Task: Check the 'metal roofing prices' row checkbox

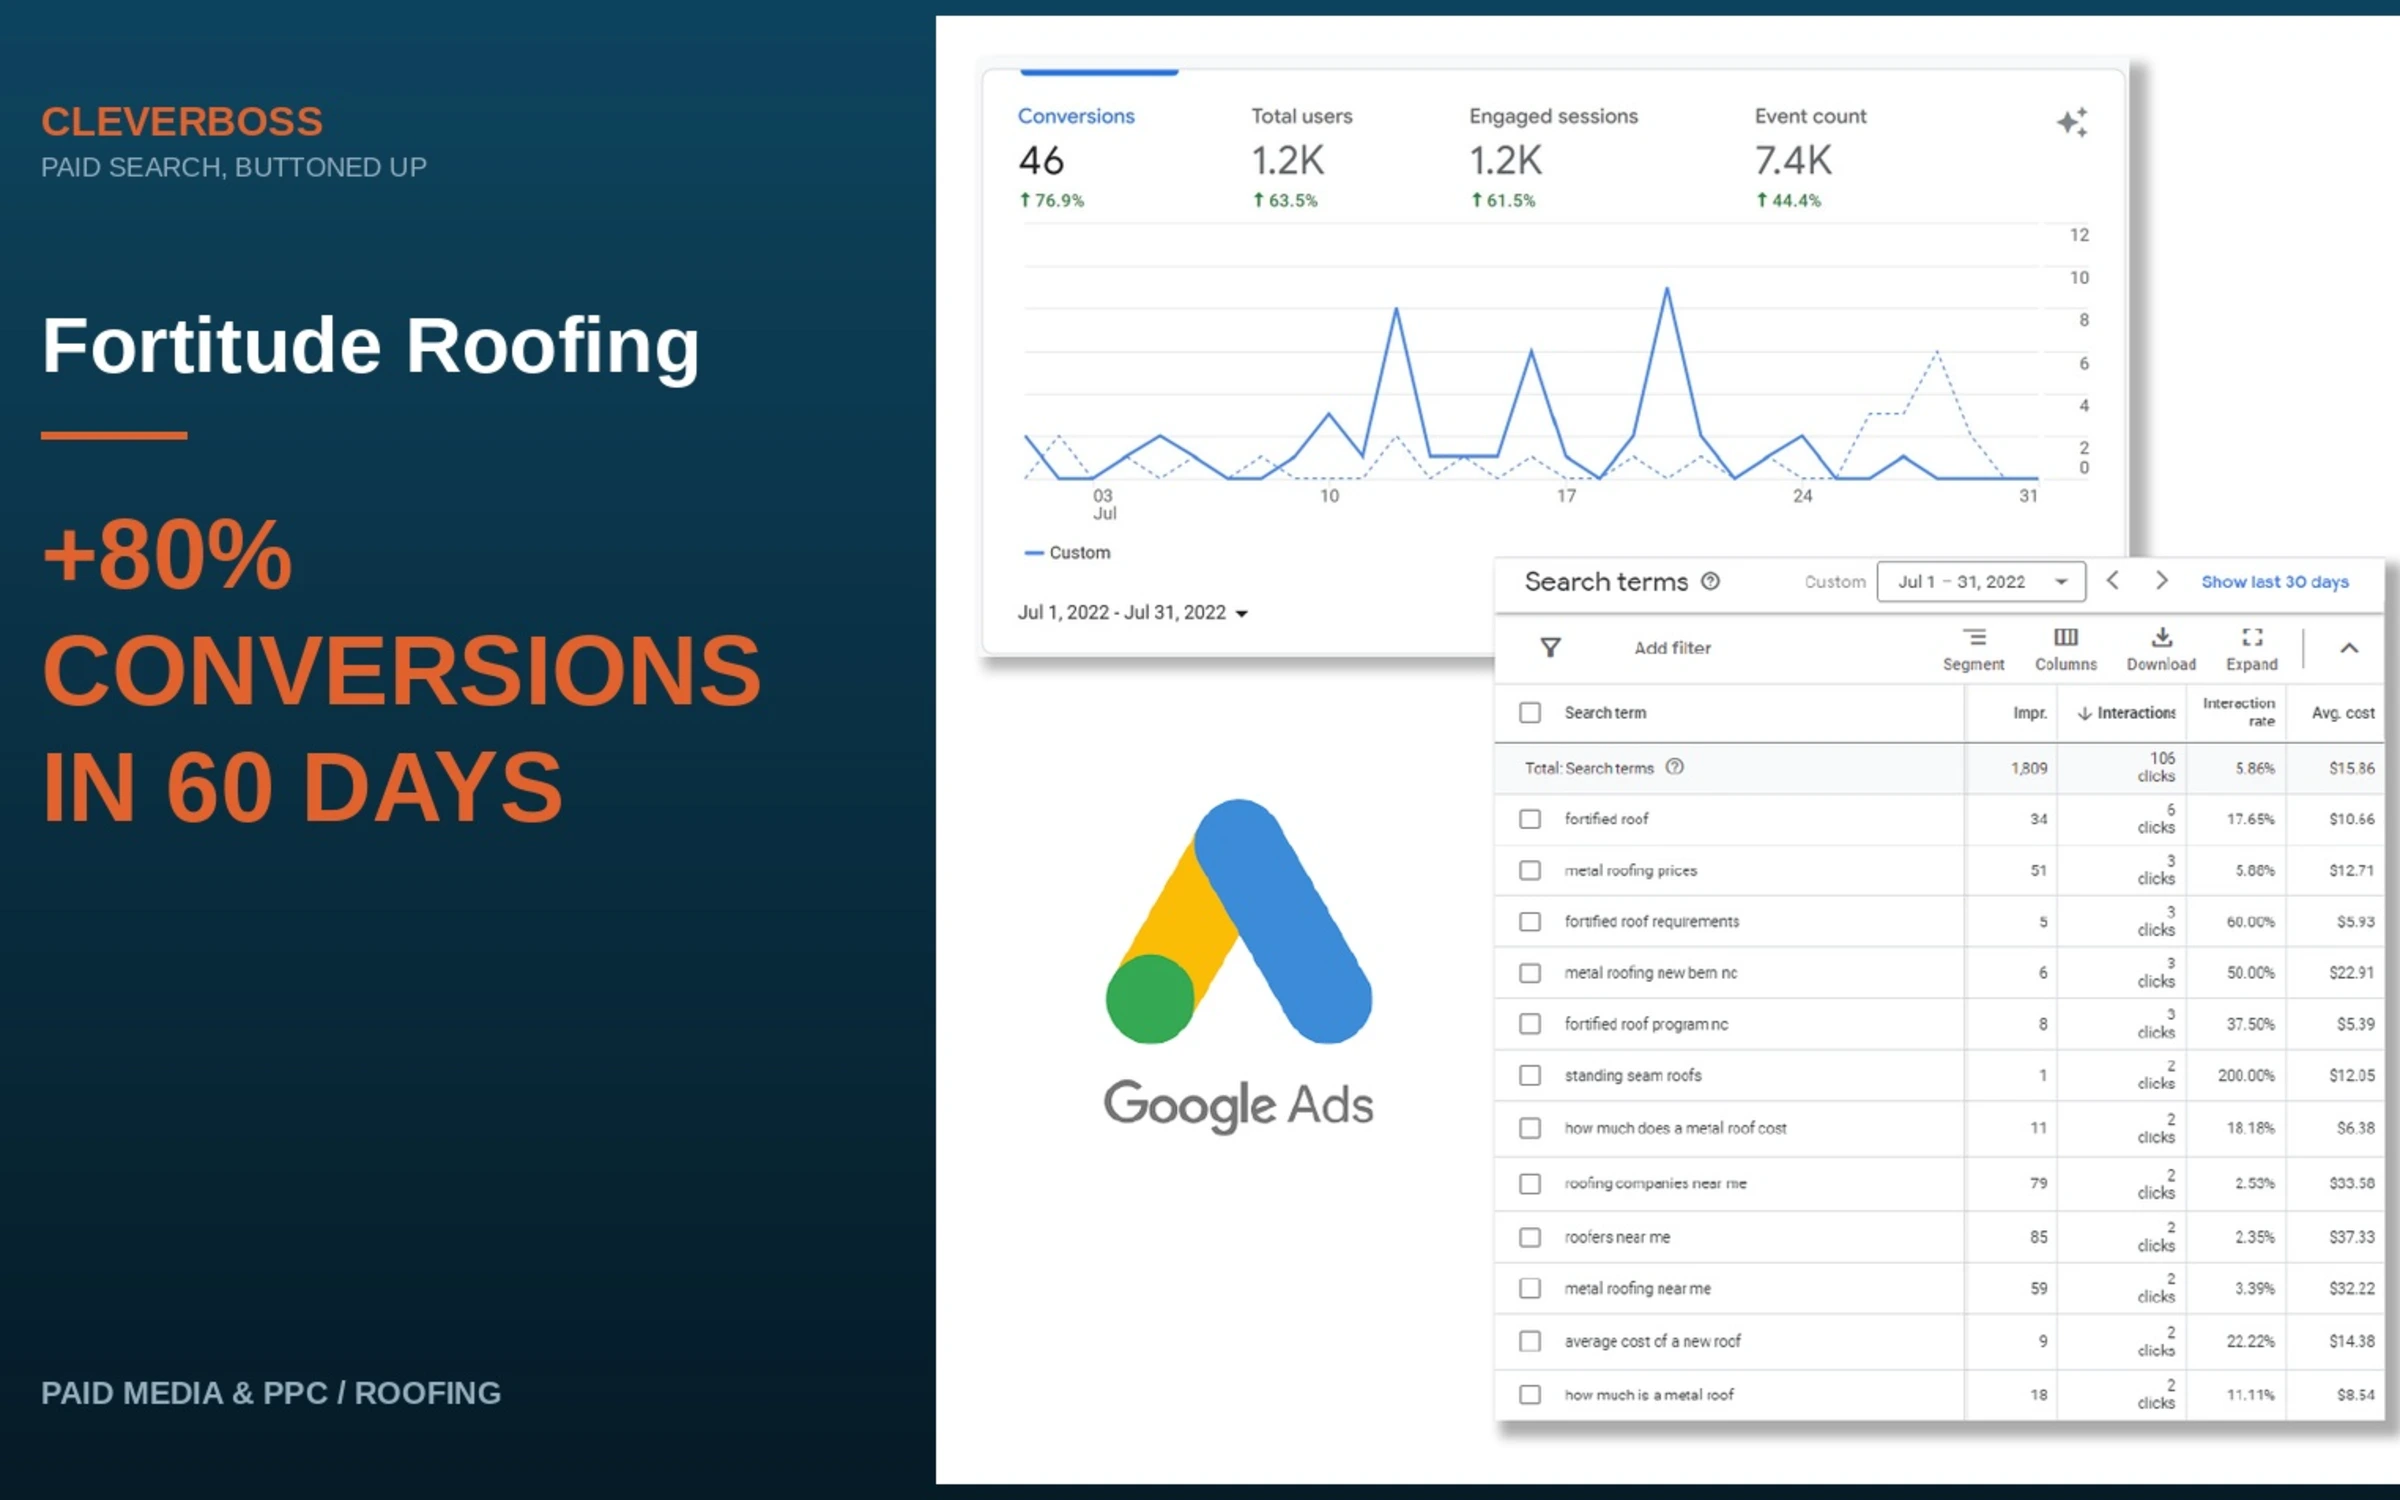Action: [x=1530, y=870]
